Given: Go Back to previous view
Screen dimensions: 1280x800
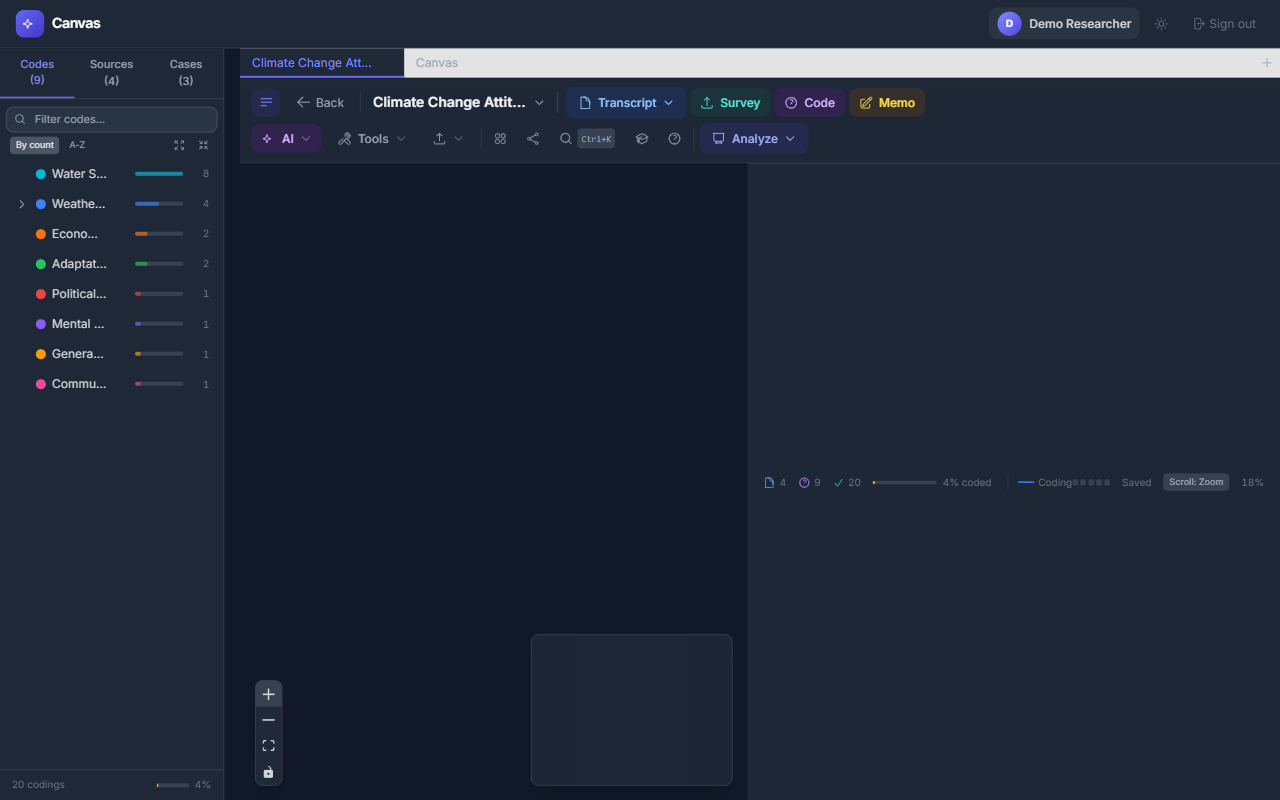Looking at the screenshot, I should (x=320, y=102).
